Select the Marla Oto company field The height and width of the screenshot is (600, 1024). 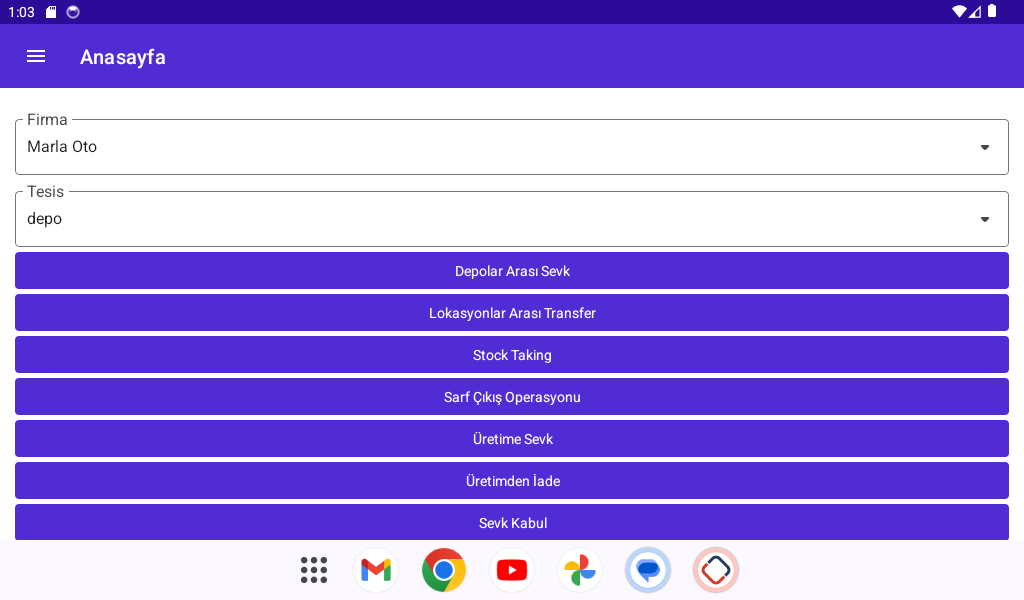coord(512,147)
